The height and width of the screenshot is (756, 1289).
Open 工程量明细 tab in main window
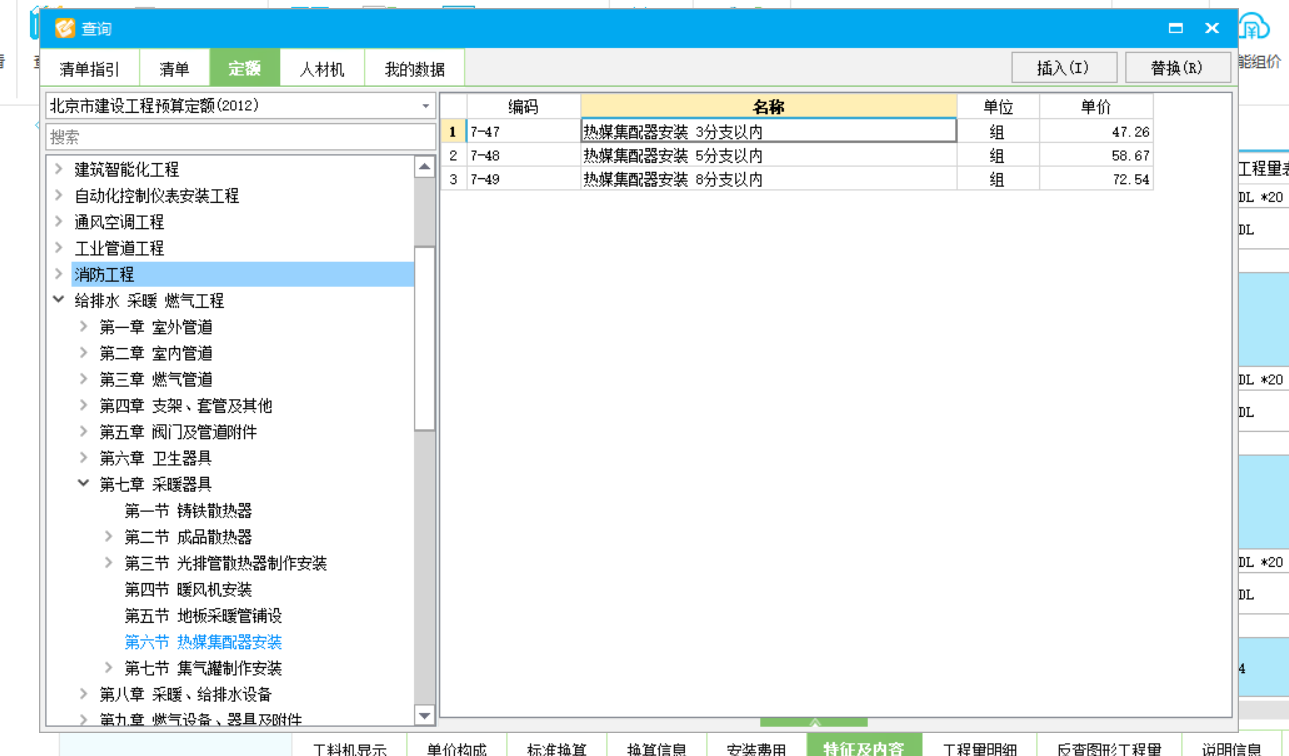pyautogui.click(x=980, y=746)
